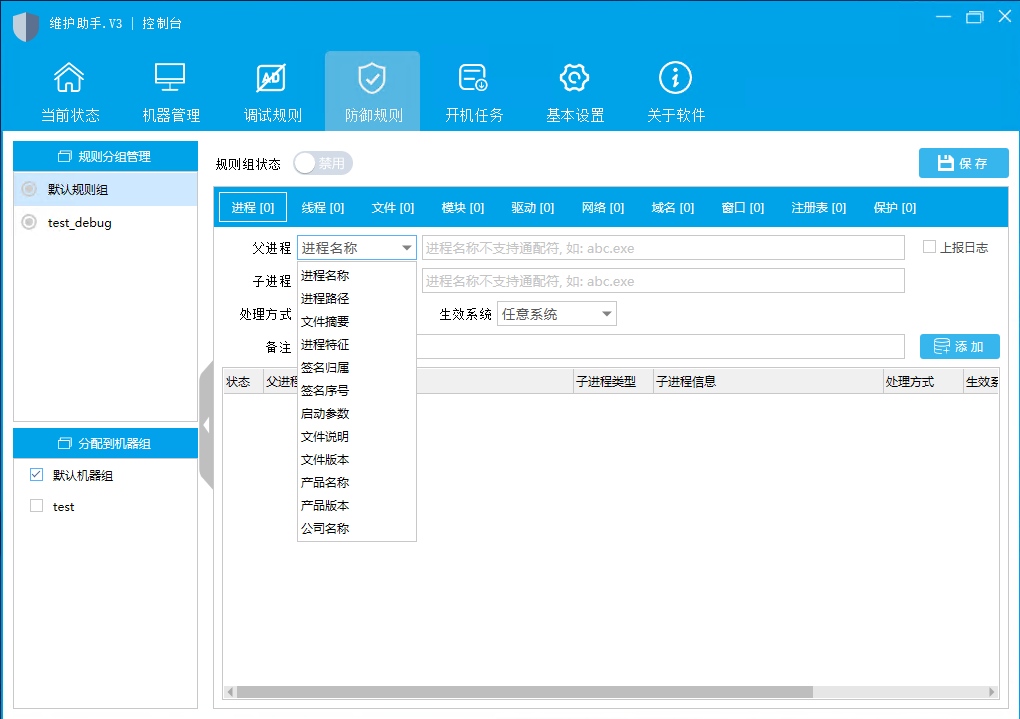Open the 生效系统 dropdown
Image resolution: width=1020 pixels, height=719 pixels.
coord(557,314)
